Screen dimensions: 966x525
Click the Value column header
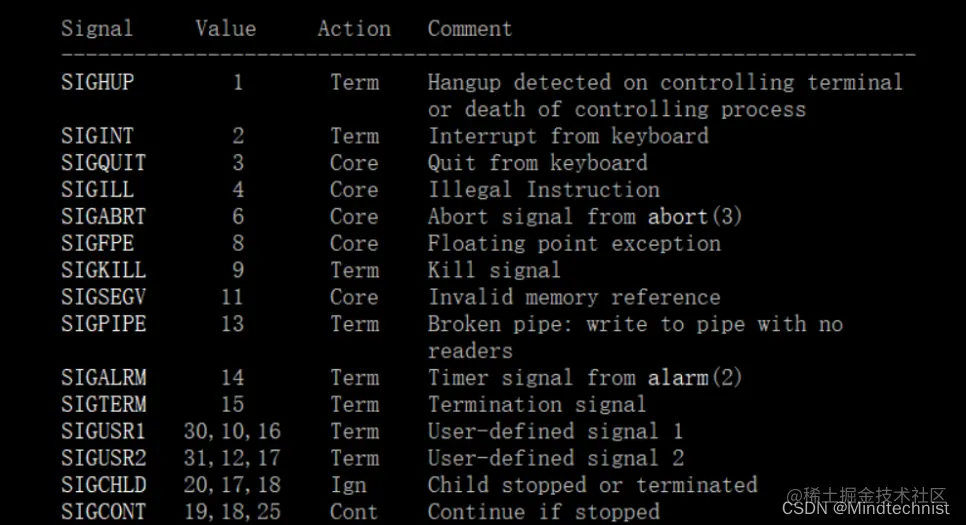pyautogui.click(x=226, y=29)
